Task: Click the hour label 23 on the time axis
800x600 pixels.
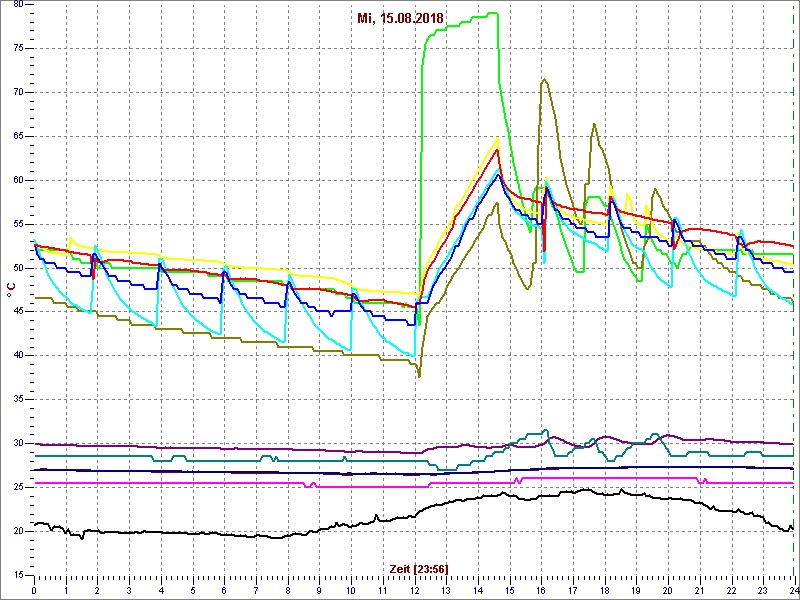Action: pos(763,591)
